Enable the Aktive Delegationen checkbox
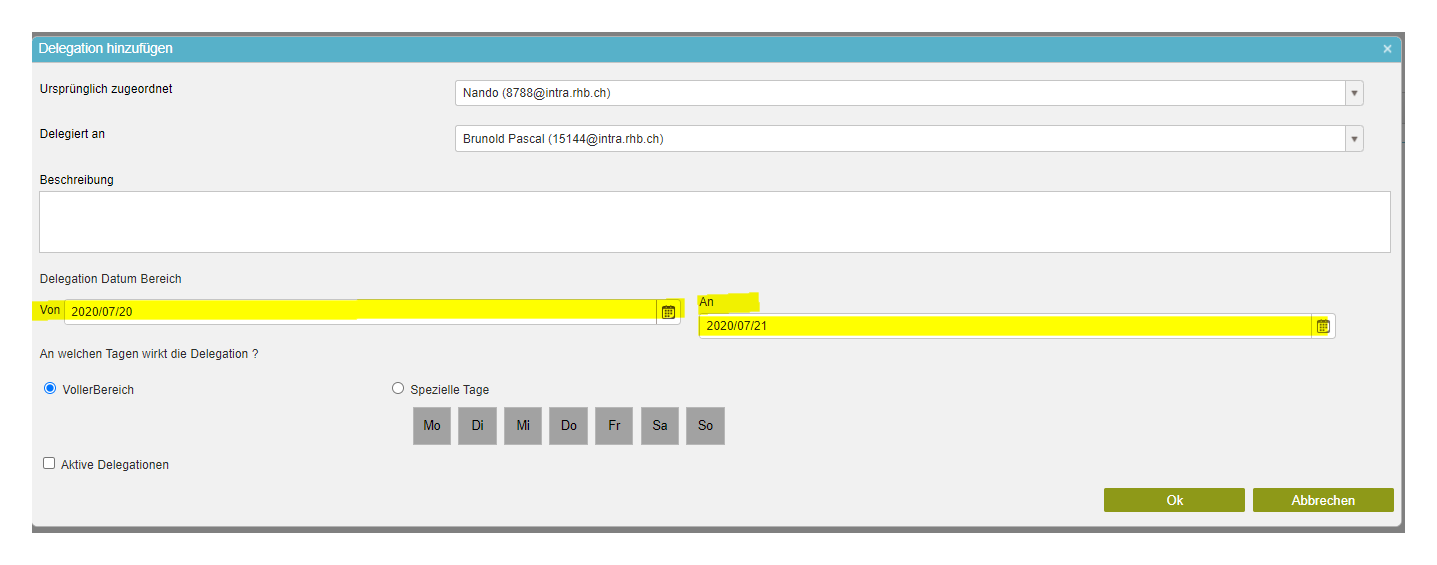This screenshot has height=565, width=1437. point(49,464)
